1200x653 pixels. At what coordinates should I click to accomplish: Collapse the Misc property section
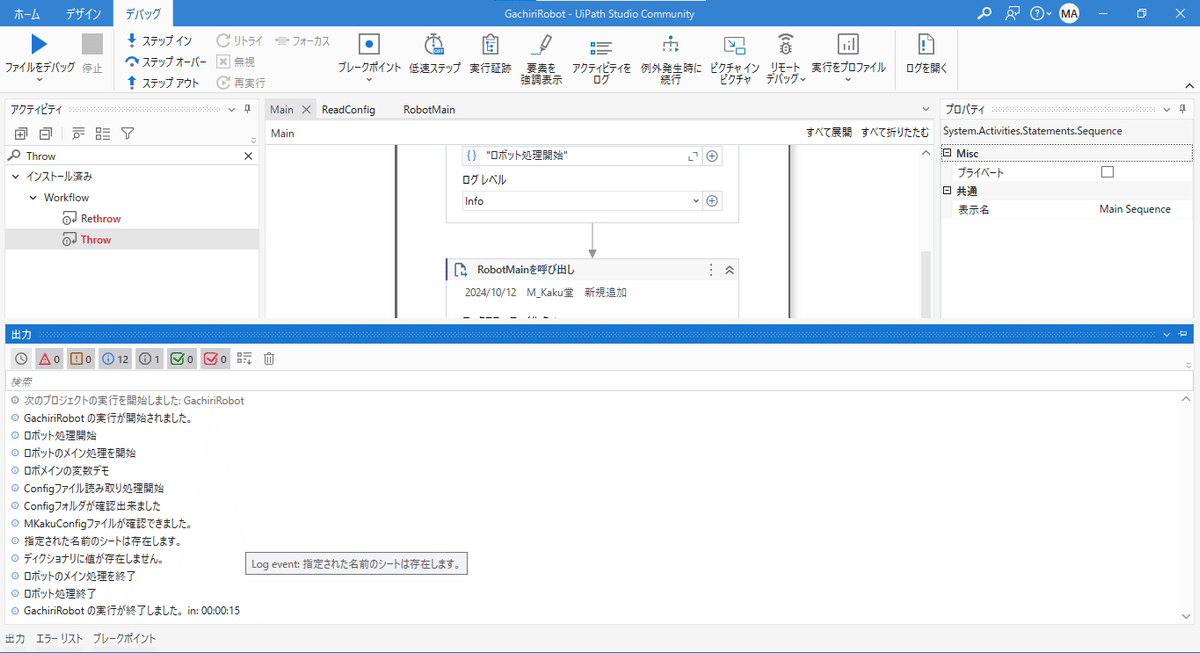[x=947, y=154]
